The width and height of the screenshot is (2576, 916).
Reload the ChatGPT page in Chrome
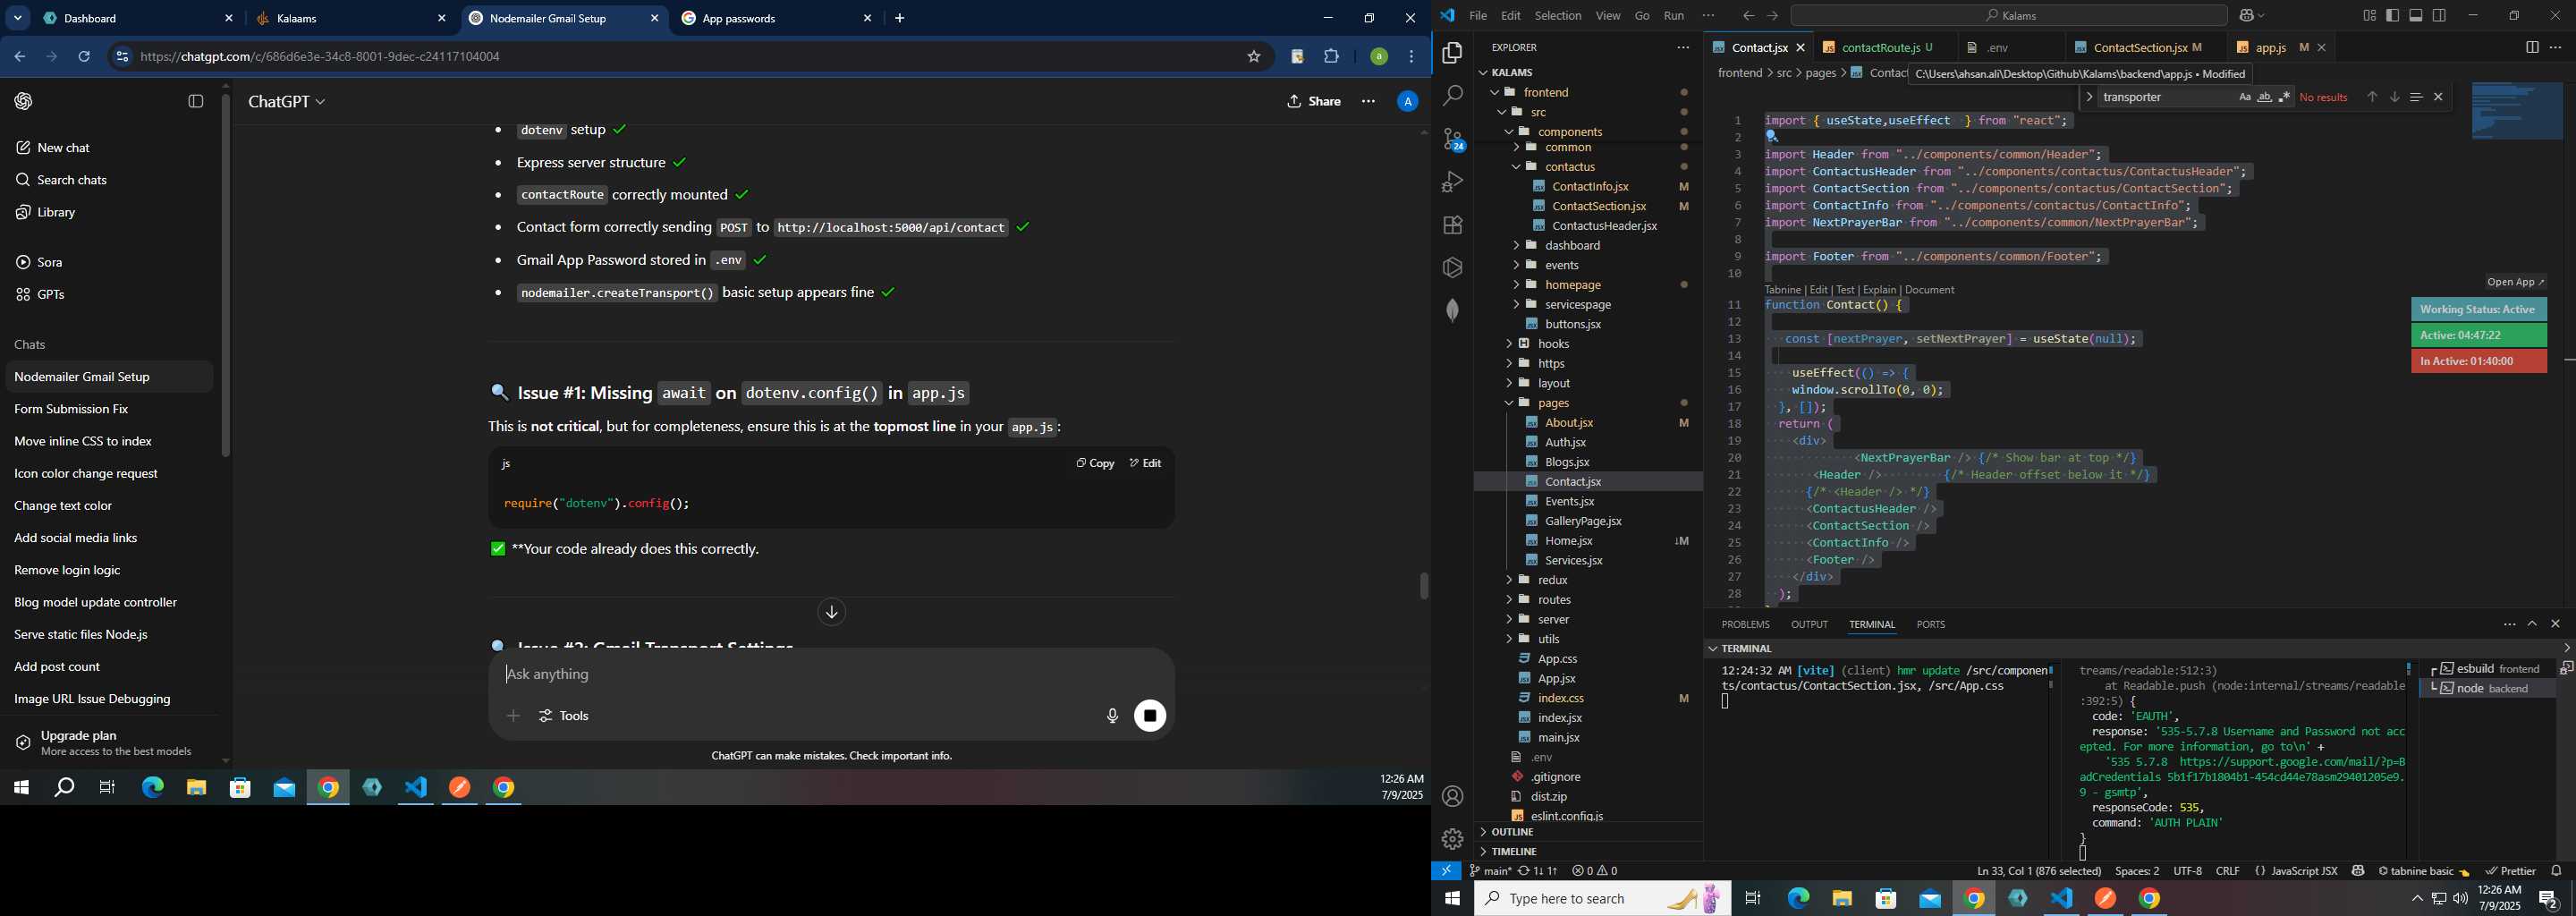click(x=85, y=57)
